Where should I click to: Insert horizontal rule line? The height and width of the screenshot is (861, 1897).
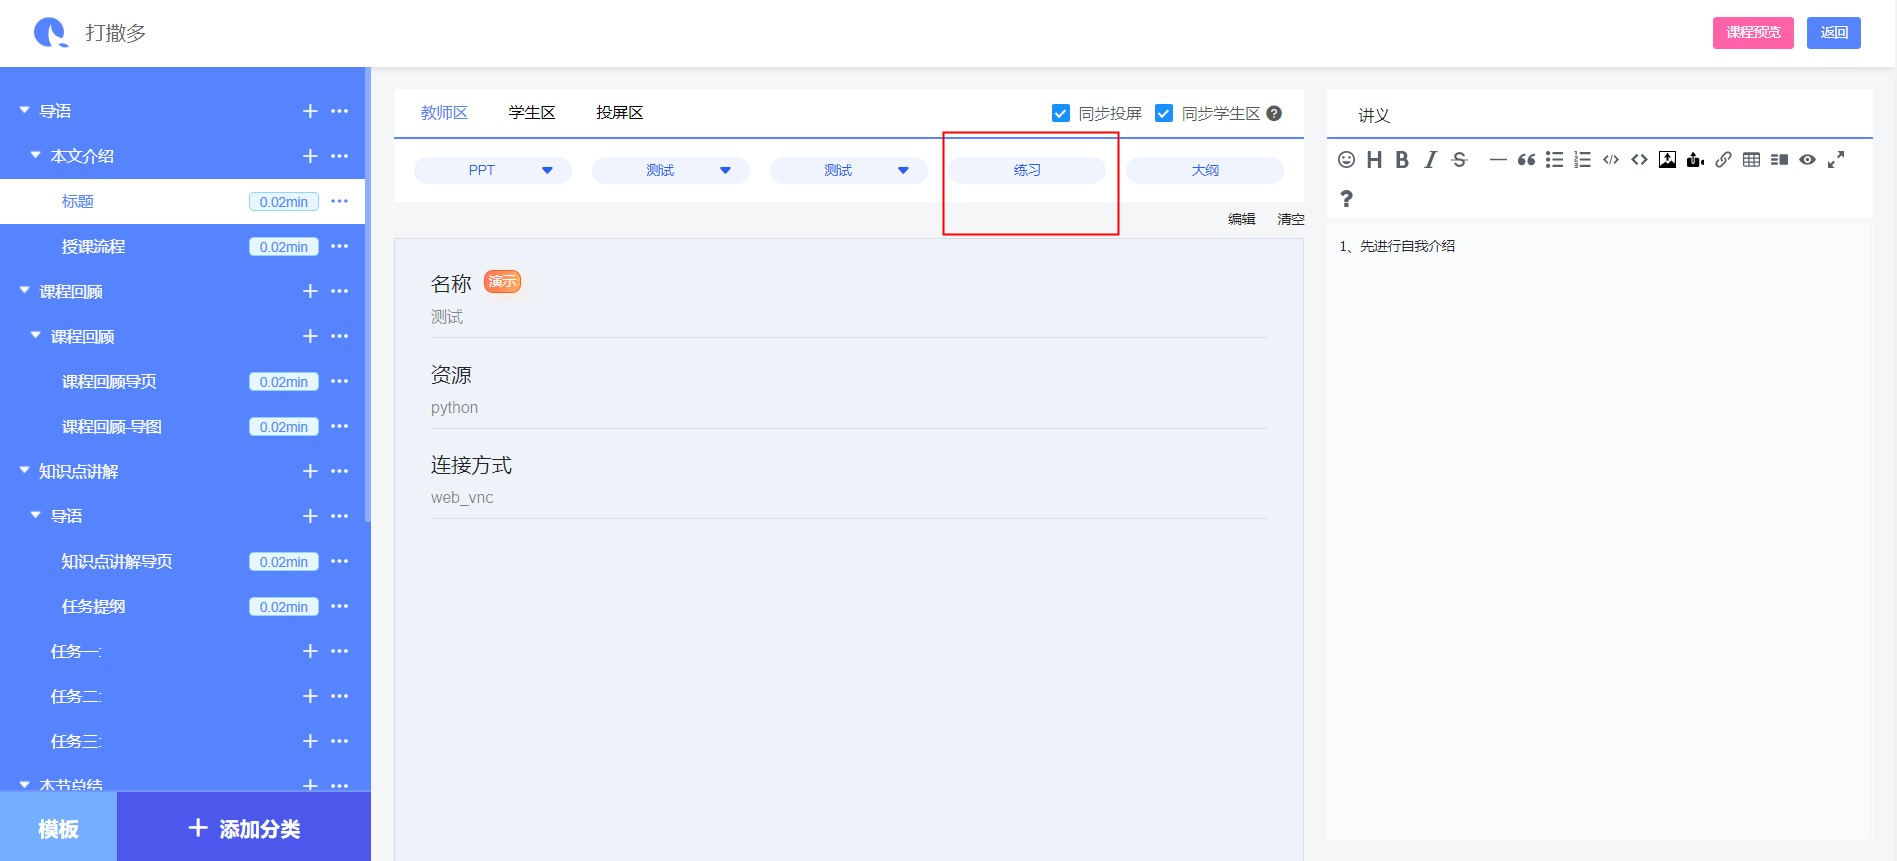tap(1498, 160)
